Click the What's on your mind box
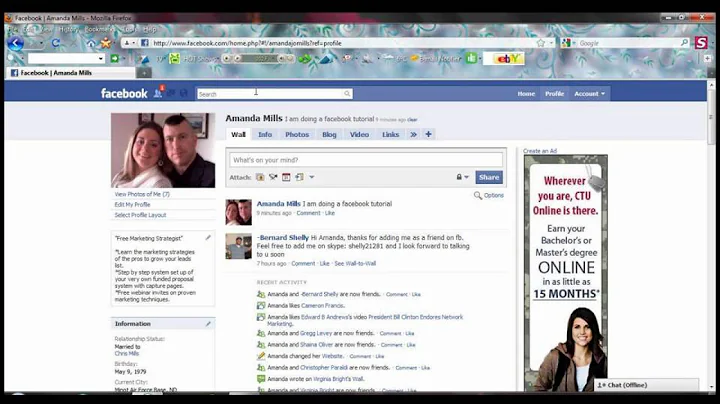720x404 pixels. pos(366,160)
